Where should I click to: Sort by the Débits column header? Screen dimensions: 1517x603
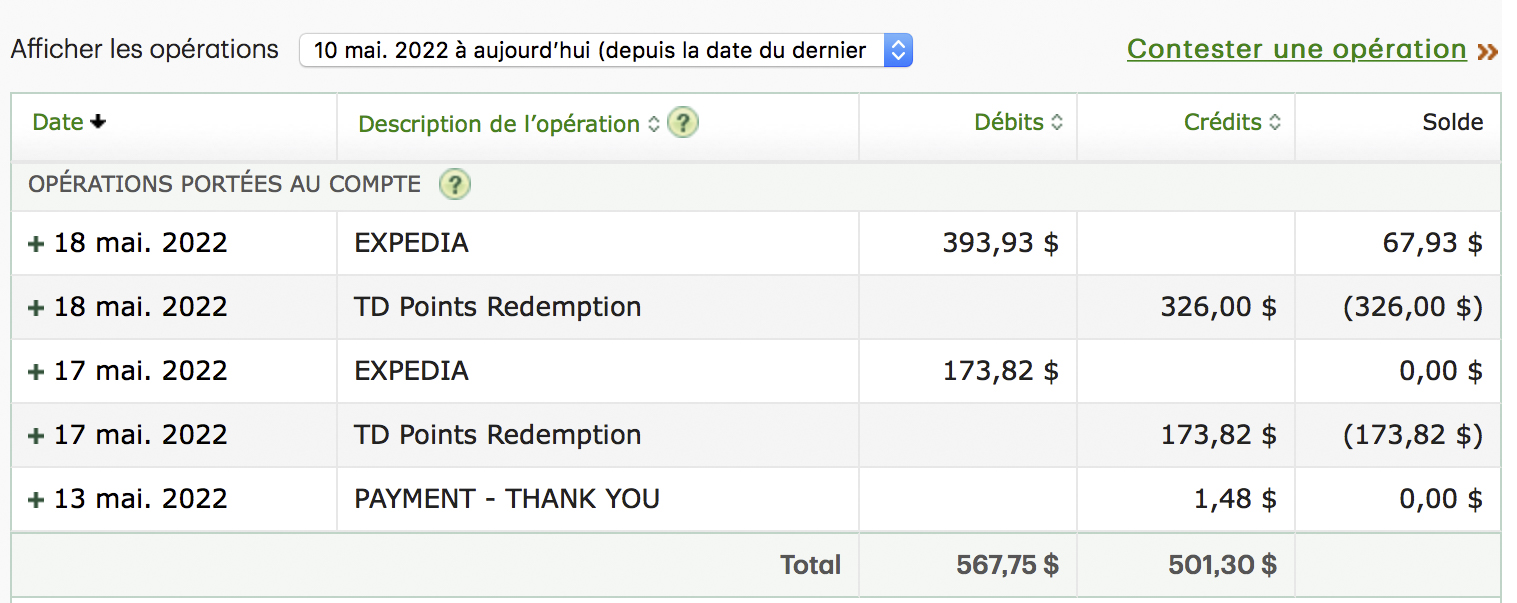(1008, 122)
